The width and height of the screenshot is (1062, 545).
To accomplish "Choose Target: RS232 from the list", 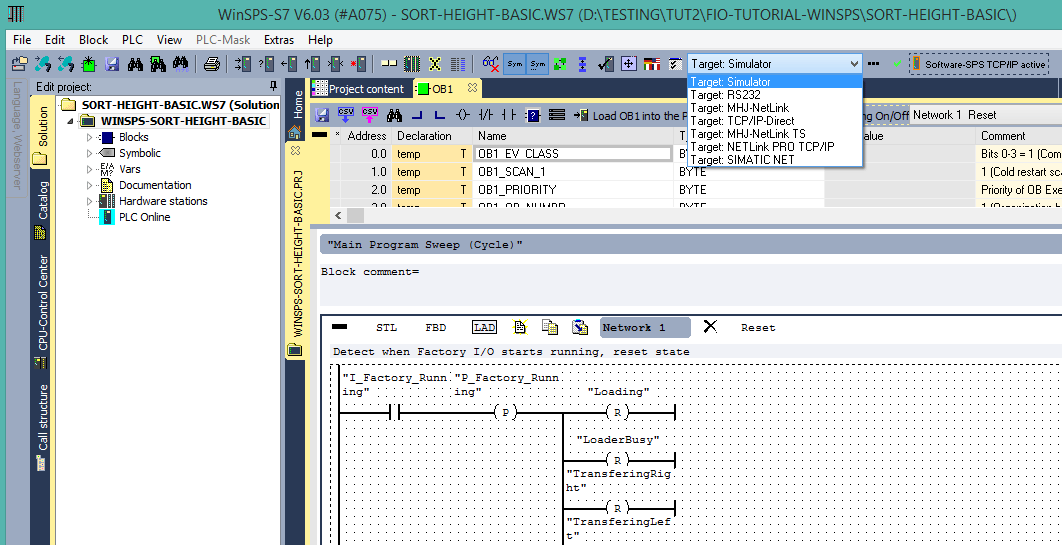I will pyautogui.click(x=775, y=95).
